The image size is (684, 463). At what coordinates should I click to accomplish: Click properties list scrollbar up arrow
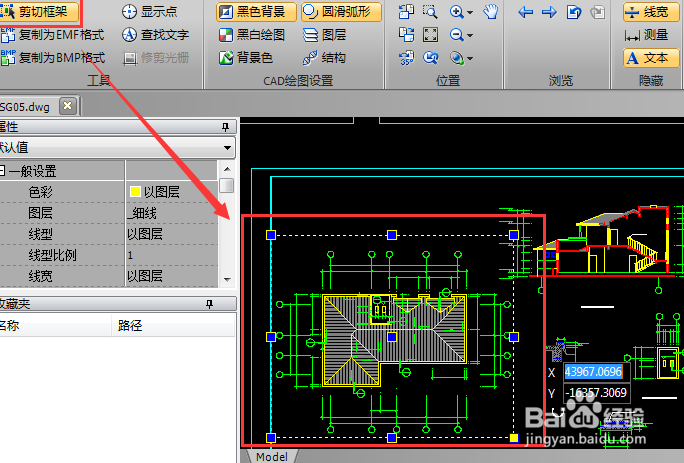pyautogui.click(x=227, y=169)
